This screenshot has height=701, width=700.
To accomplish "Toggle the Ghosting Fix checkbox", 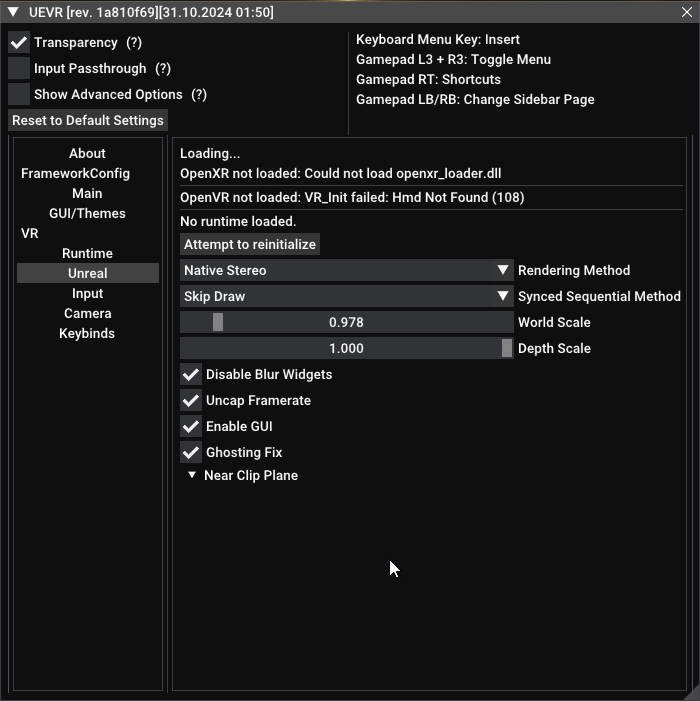I will tap(191, 452).
